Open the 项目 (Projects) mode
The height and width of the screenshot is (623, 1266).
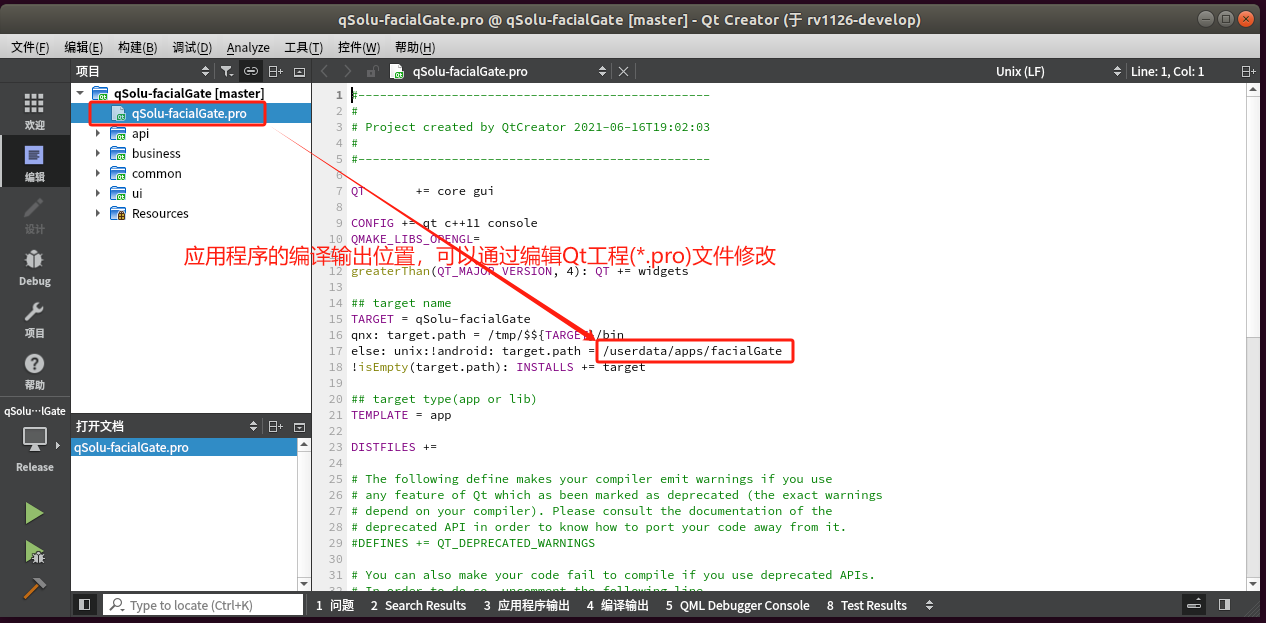pyautogui.click(x=34, y=319)
